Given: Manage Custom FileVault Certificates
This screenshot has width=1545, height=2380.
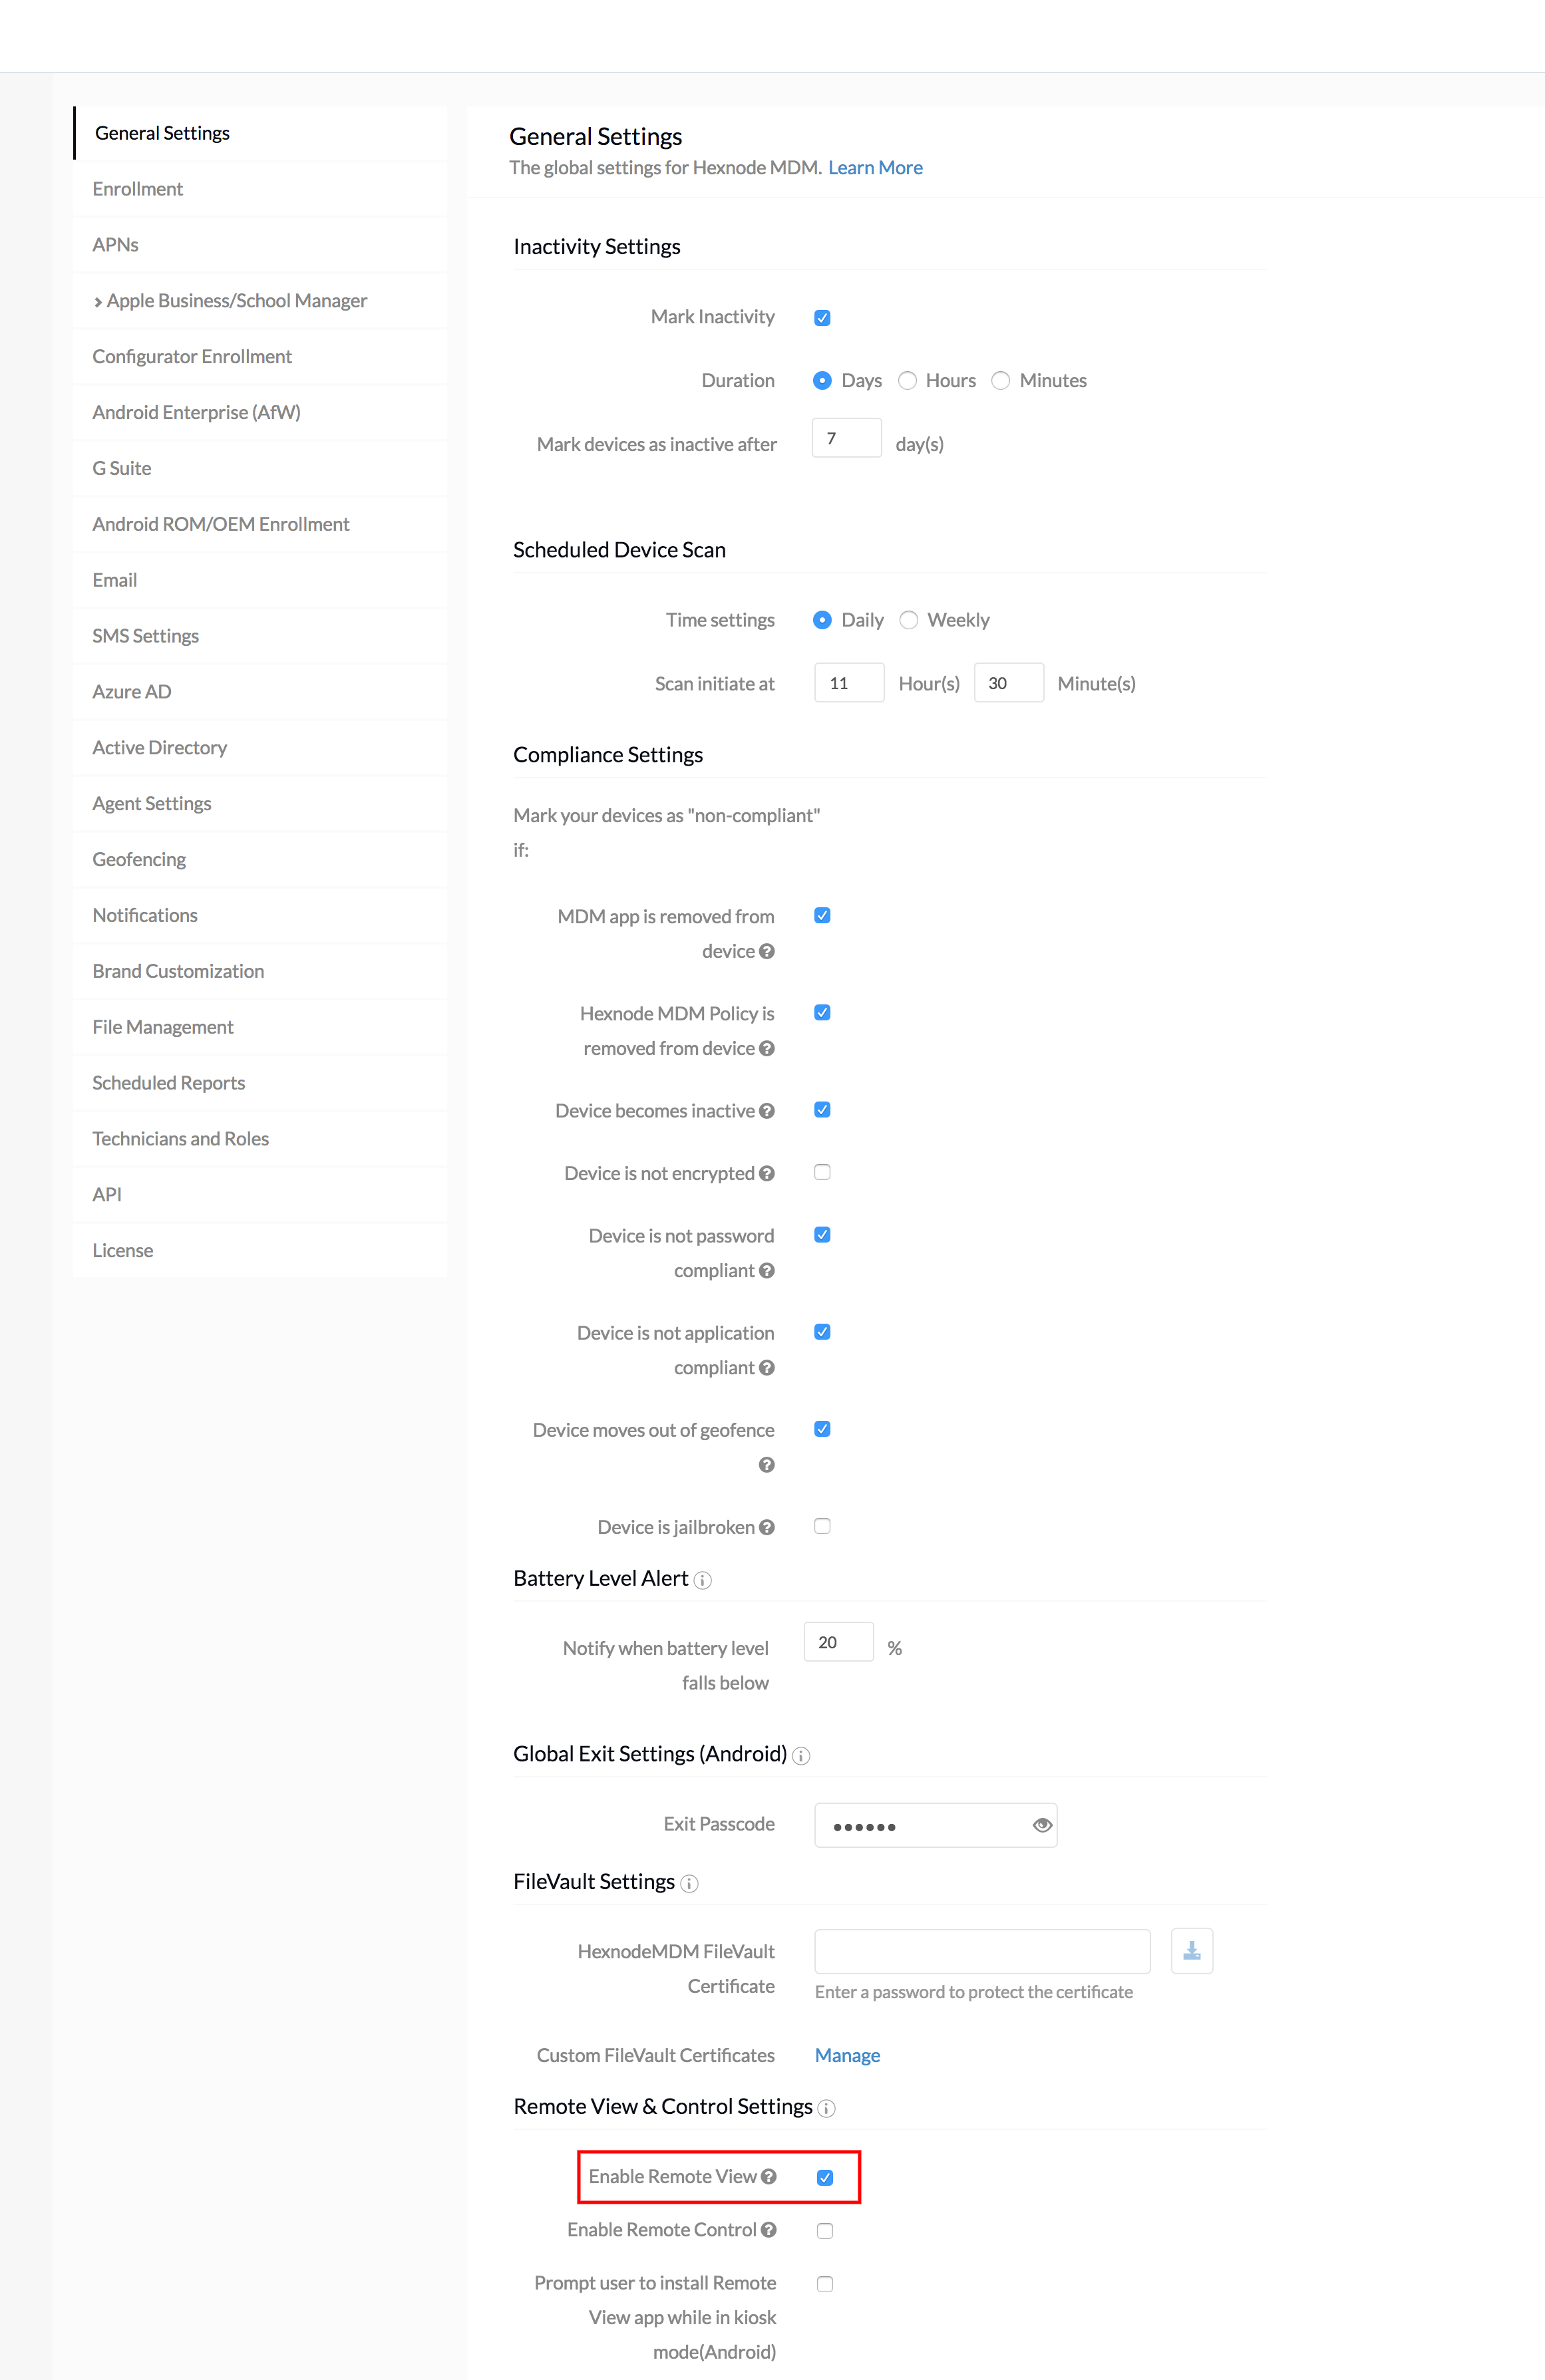Looking at the screenshot, I should (x=847, y=2055).
